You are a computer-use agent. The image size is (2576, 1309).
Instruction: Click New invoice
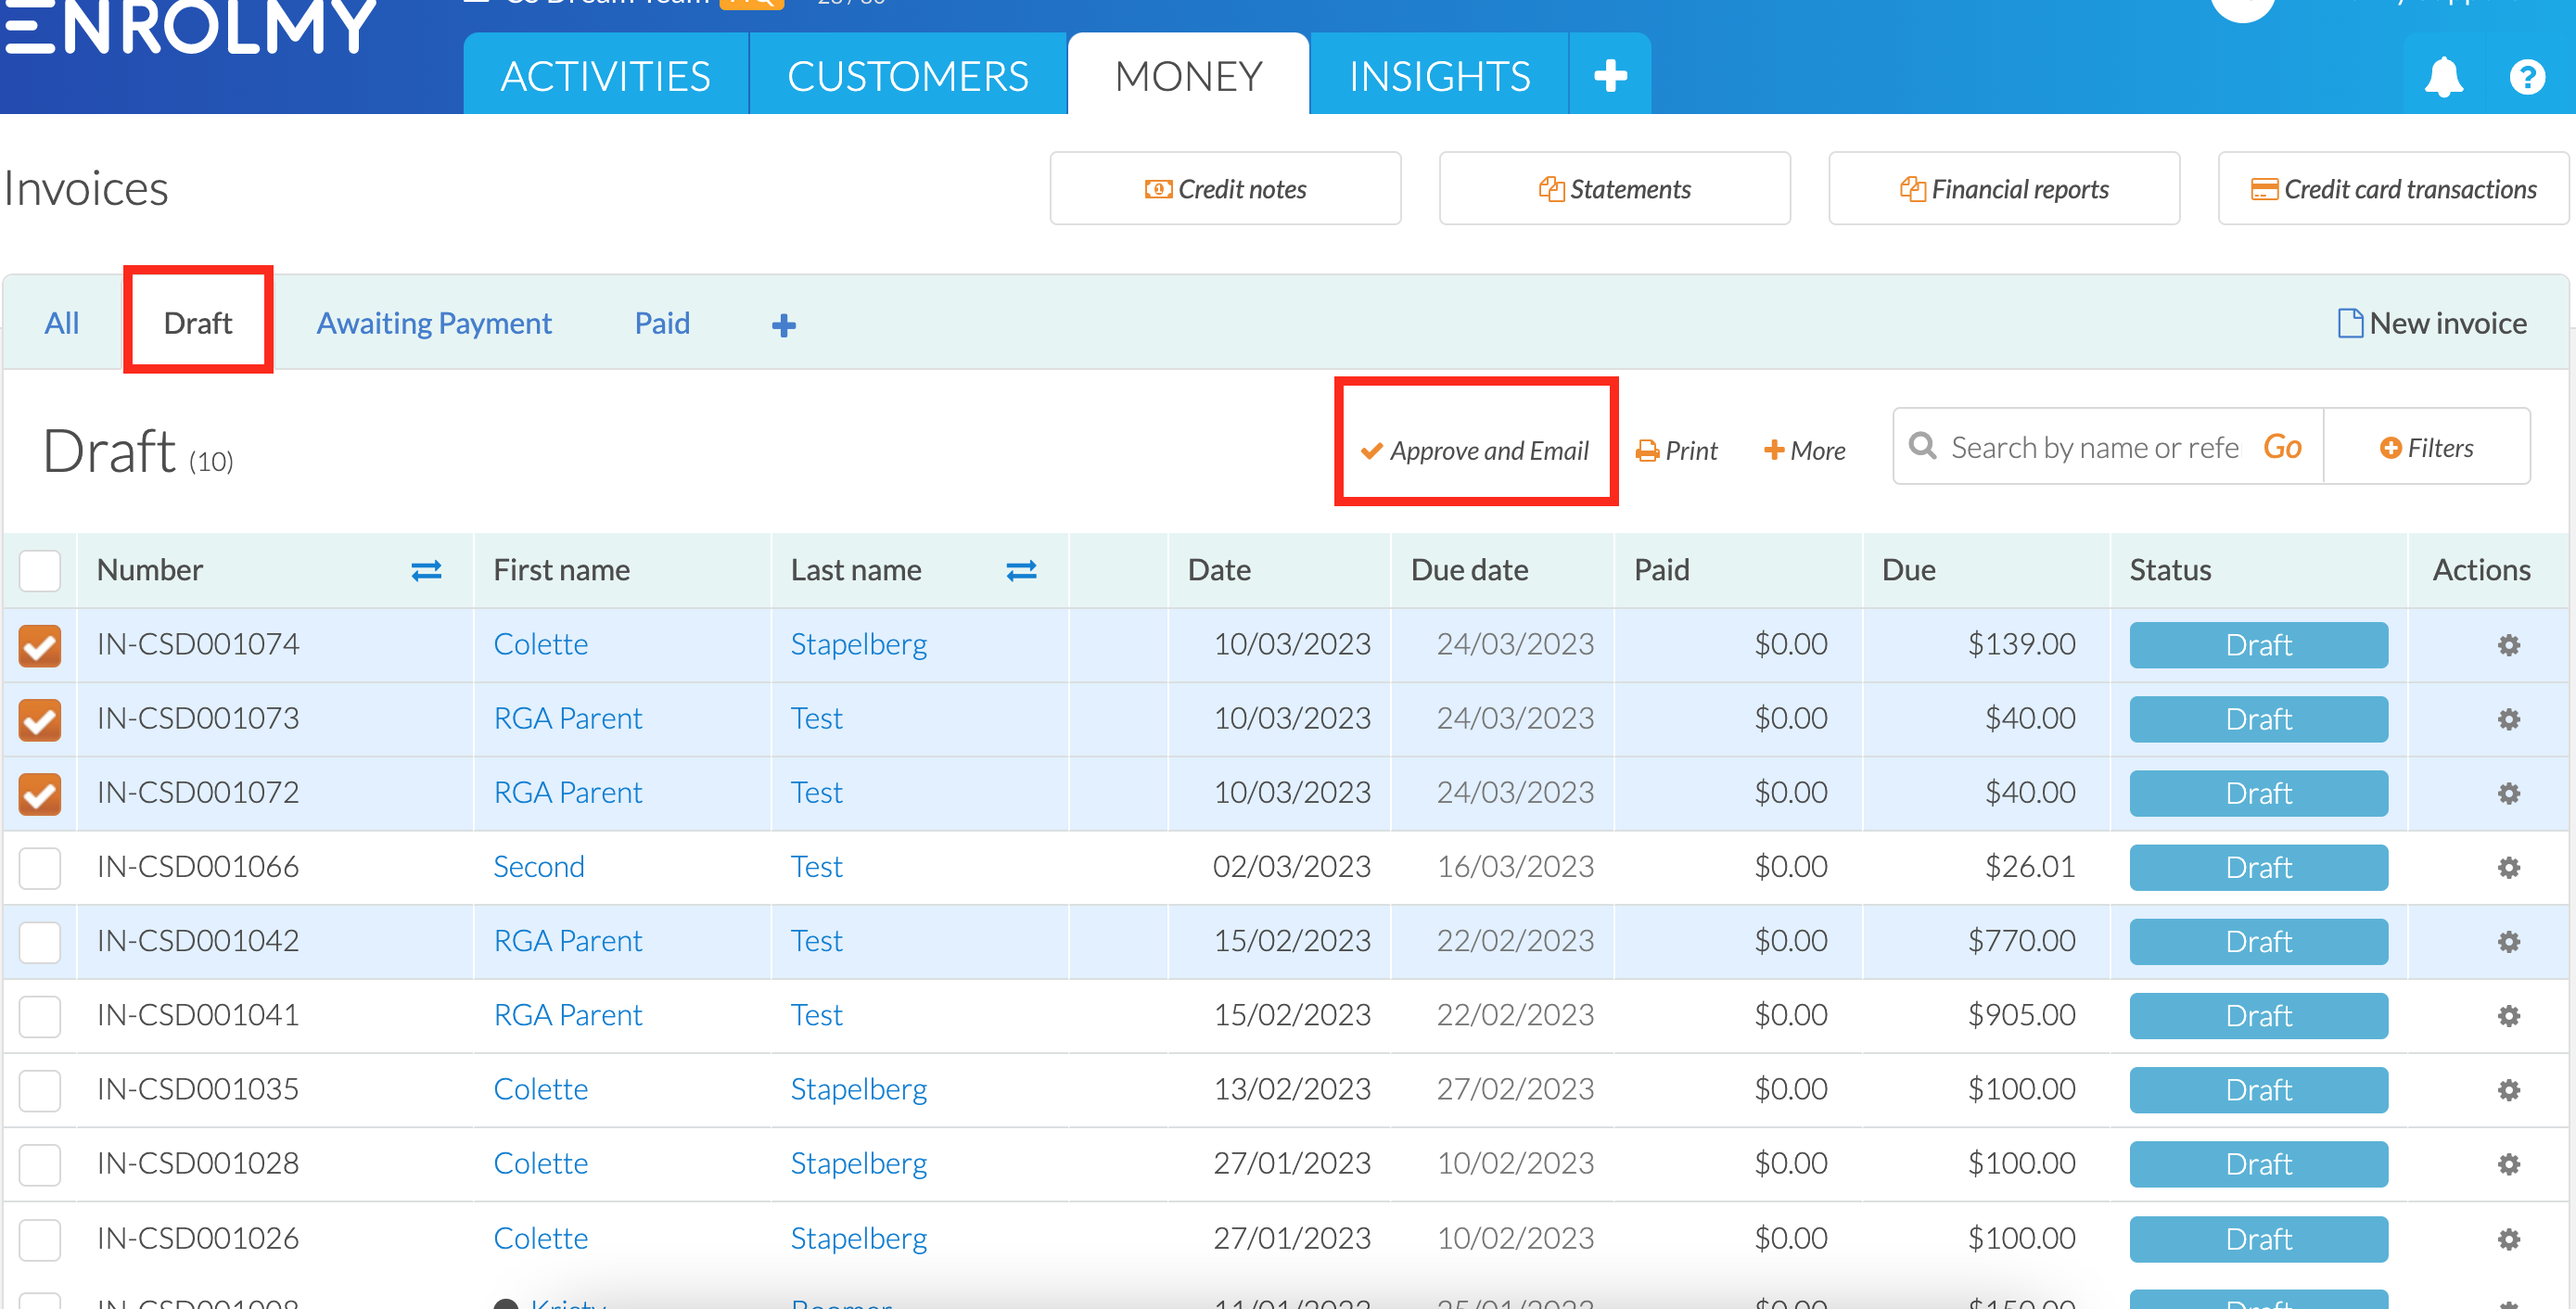[2432, 323]
